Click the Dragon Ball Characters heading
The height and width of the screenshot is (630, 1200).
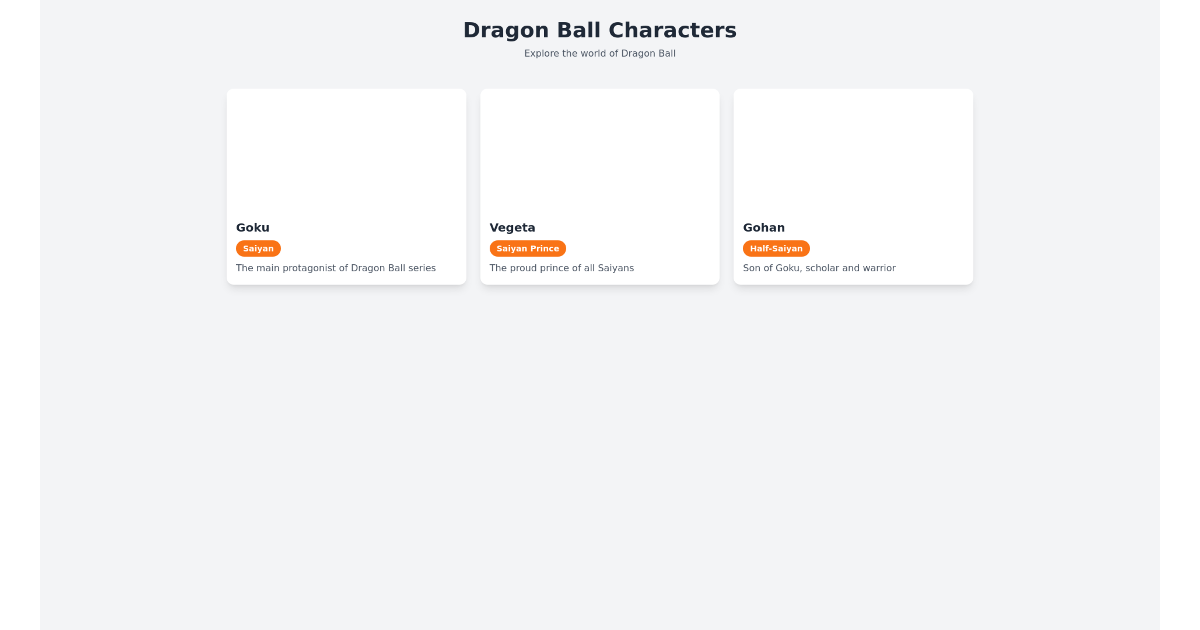coord(599,30)
